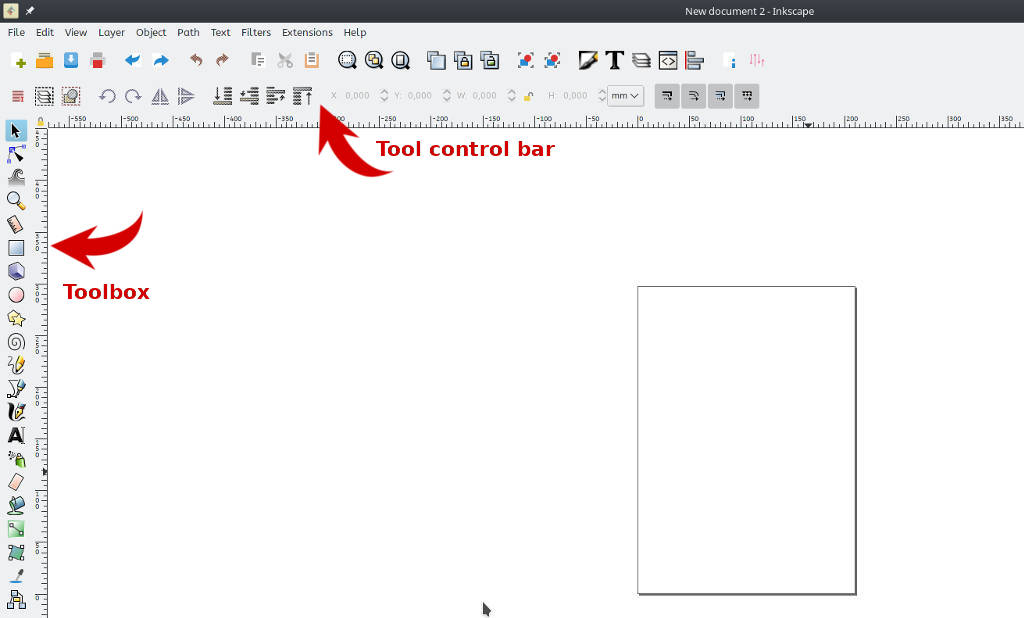This screenshot has width=1024, height=618.
Task: Select the Spiral tool
Action: 14,341
